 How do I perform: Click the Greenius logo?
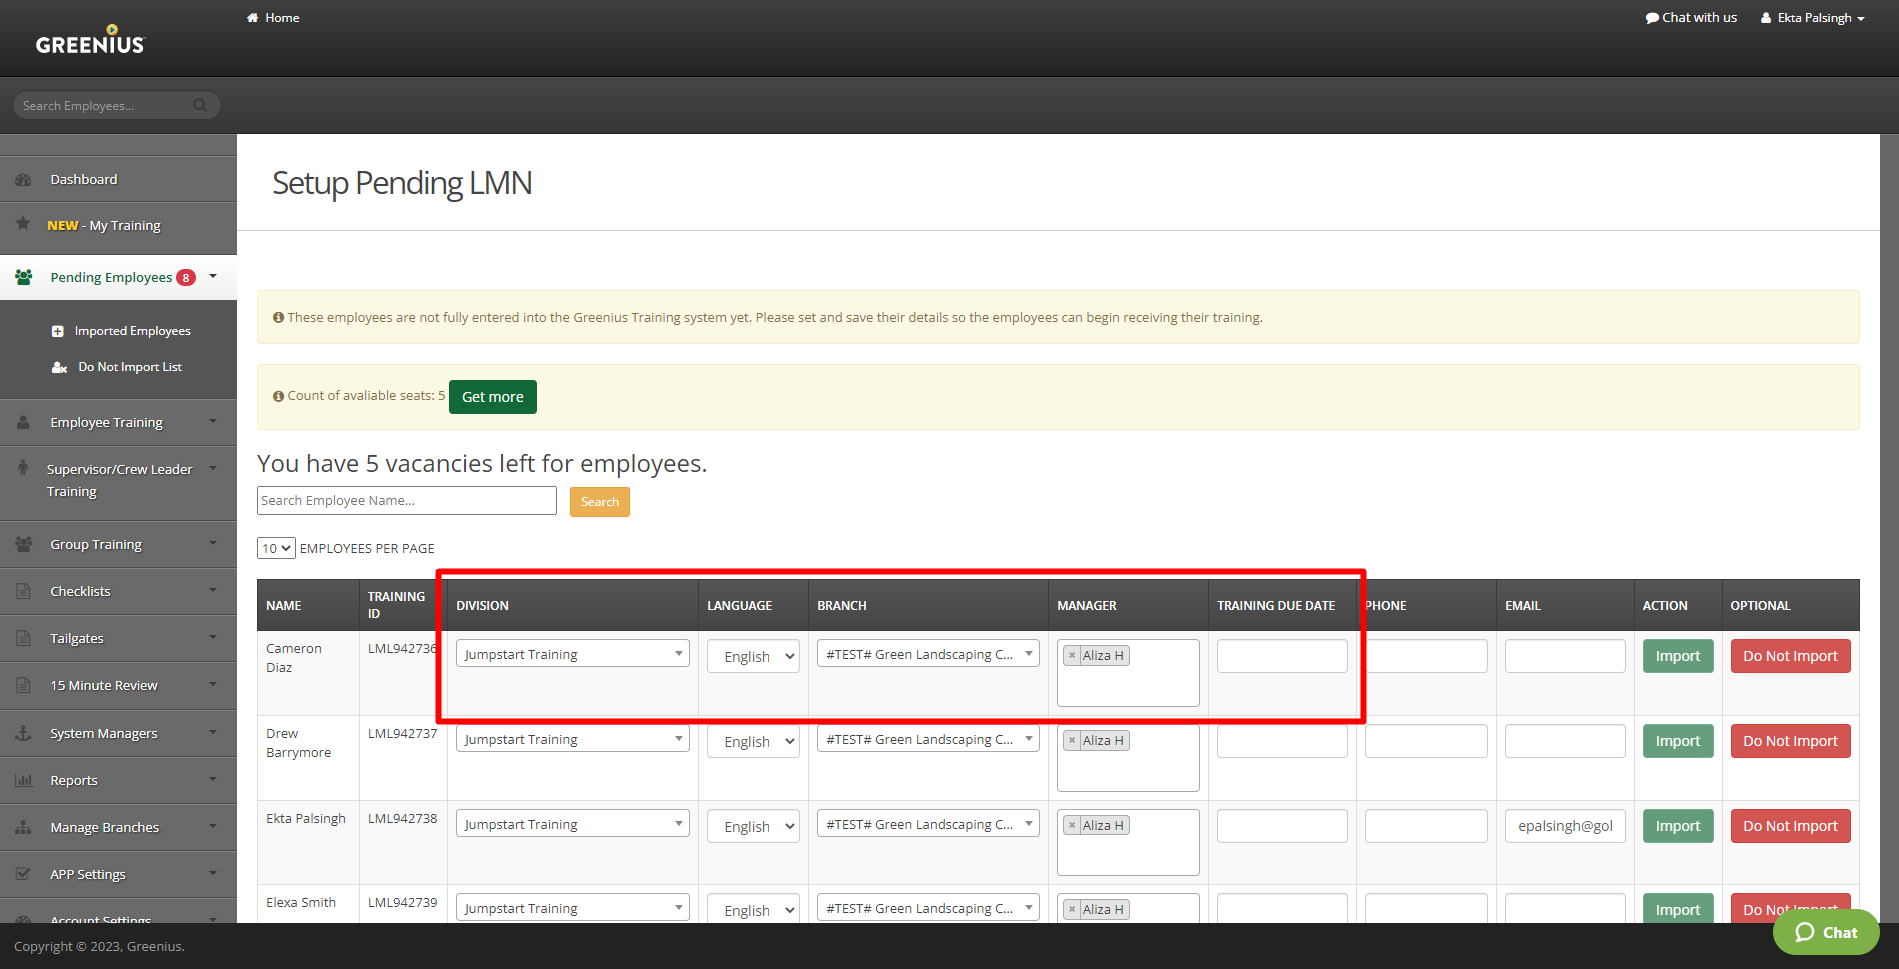(x=90, y=40)
